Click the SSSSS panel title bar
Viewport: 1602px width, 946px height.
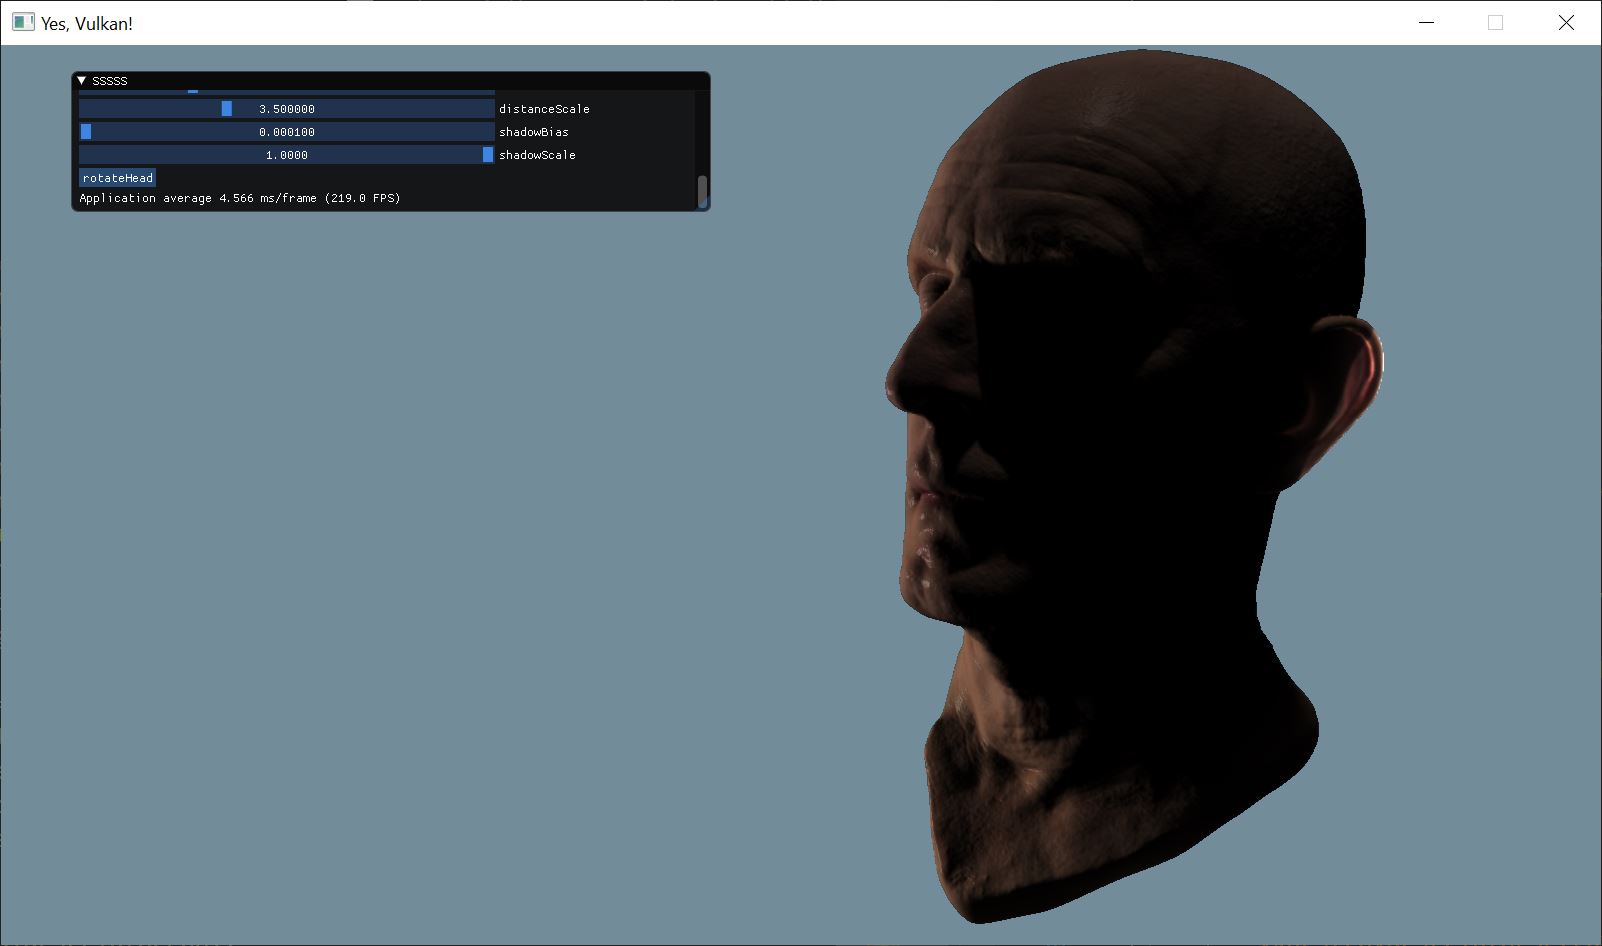pyautogui.click(x=391, y=80)
